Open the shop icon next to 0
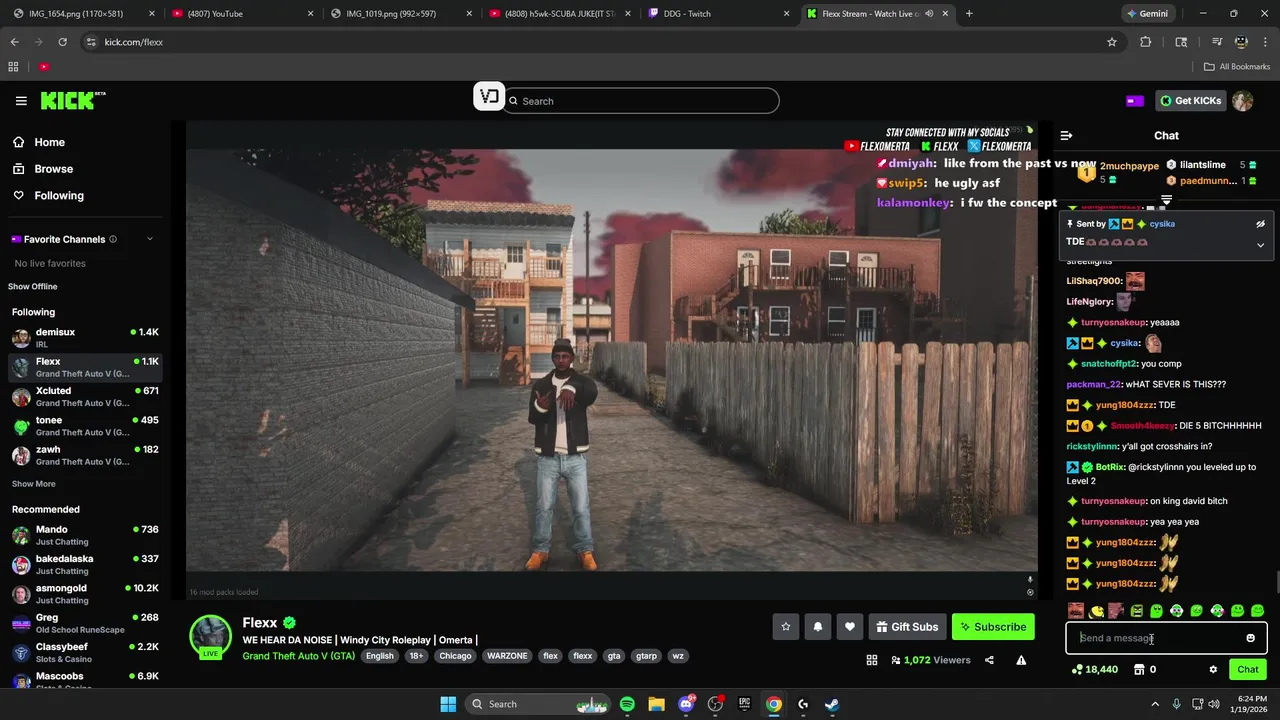This screenshot has height=720, width=1280. tap(1139, 670)
